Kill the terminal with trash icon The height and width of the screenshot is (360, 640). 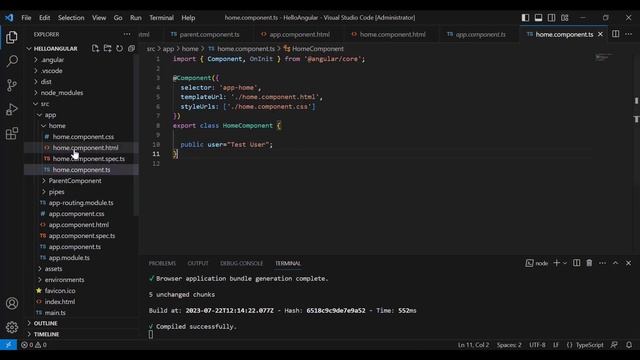589,263
